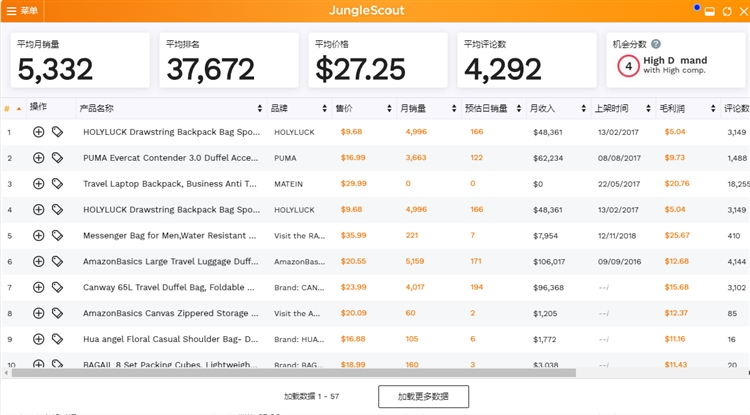Add AmazonBasics Large Travel Luggage with plus icon

tap(38, 261)
